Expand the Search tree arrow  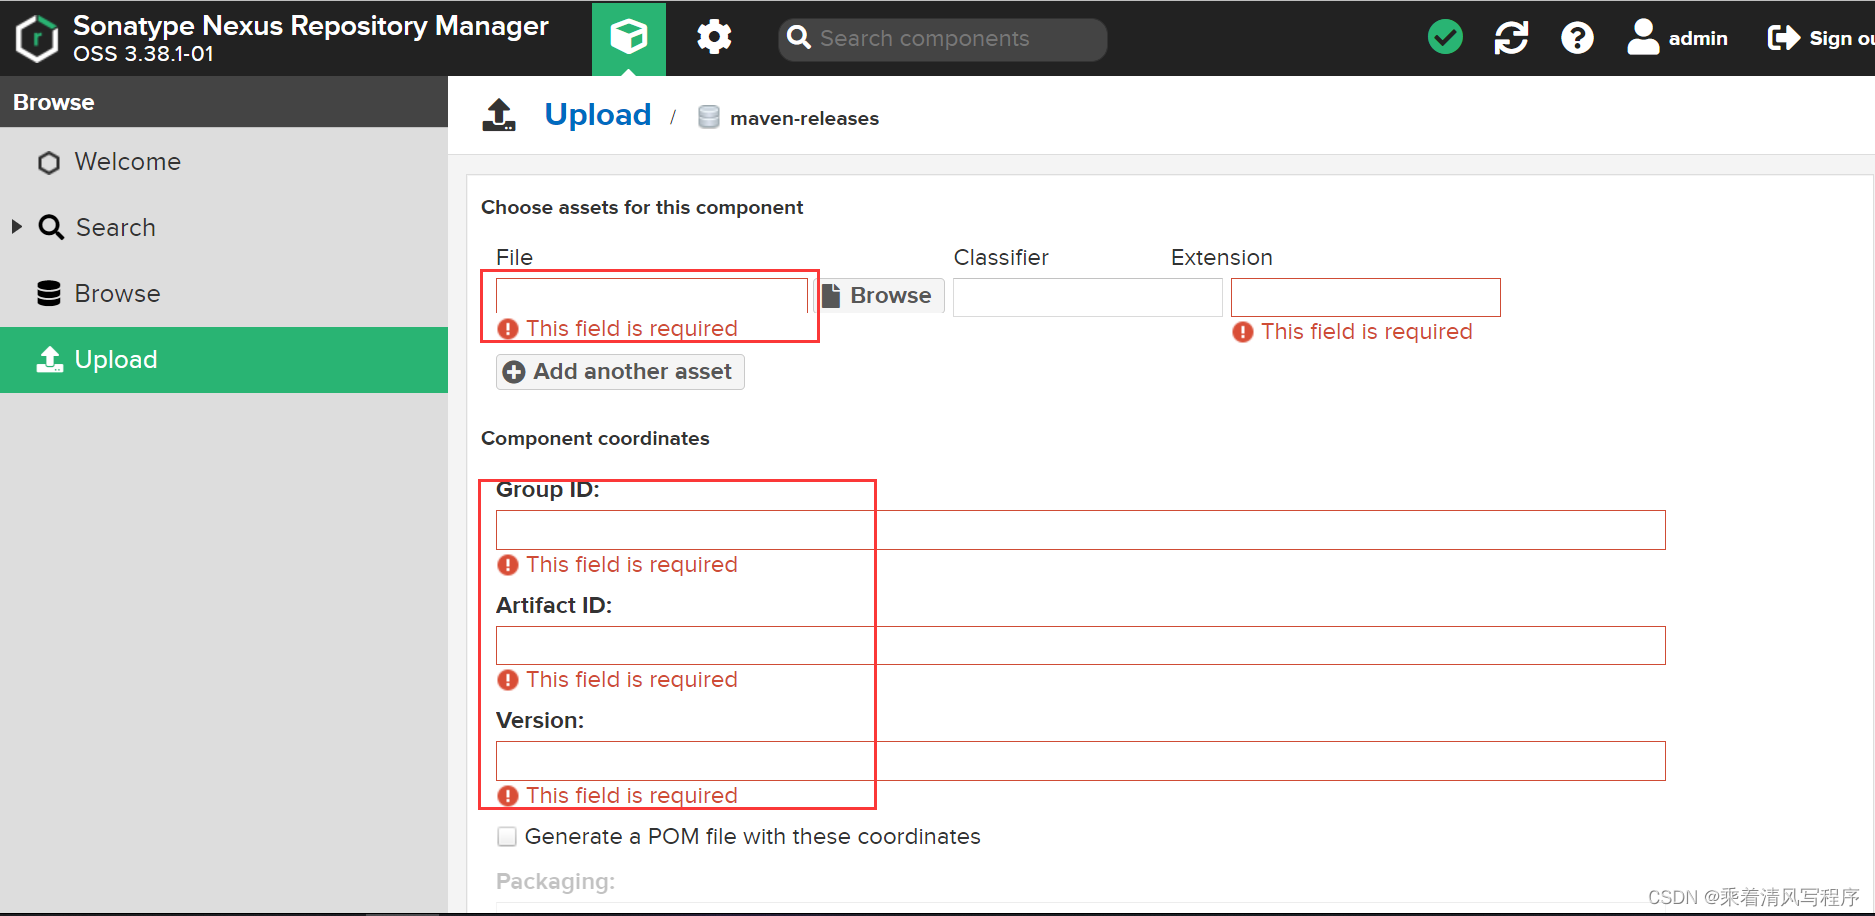click(x=17, y=227)
